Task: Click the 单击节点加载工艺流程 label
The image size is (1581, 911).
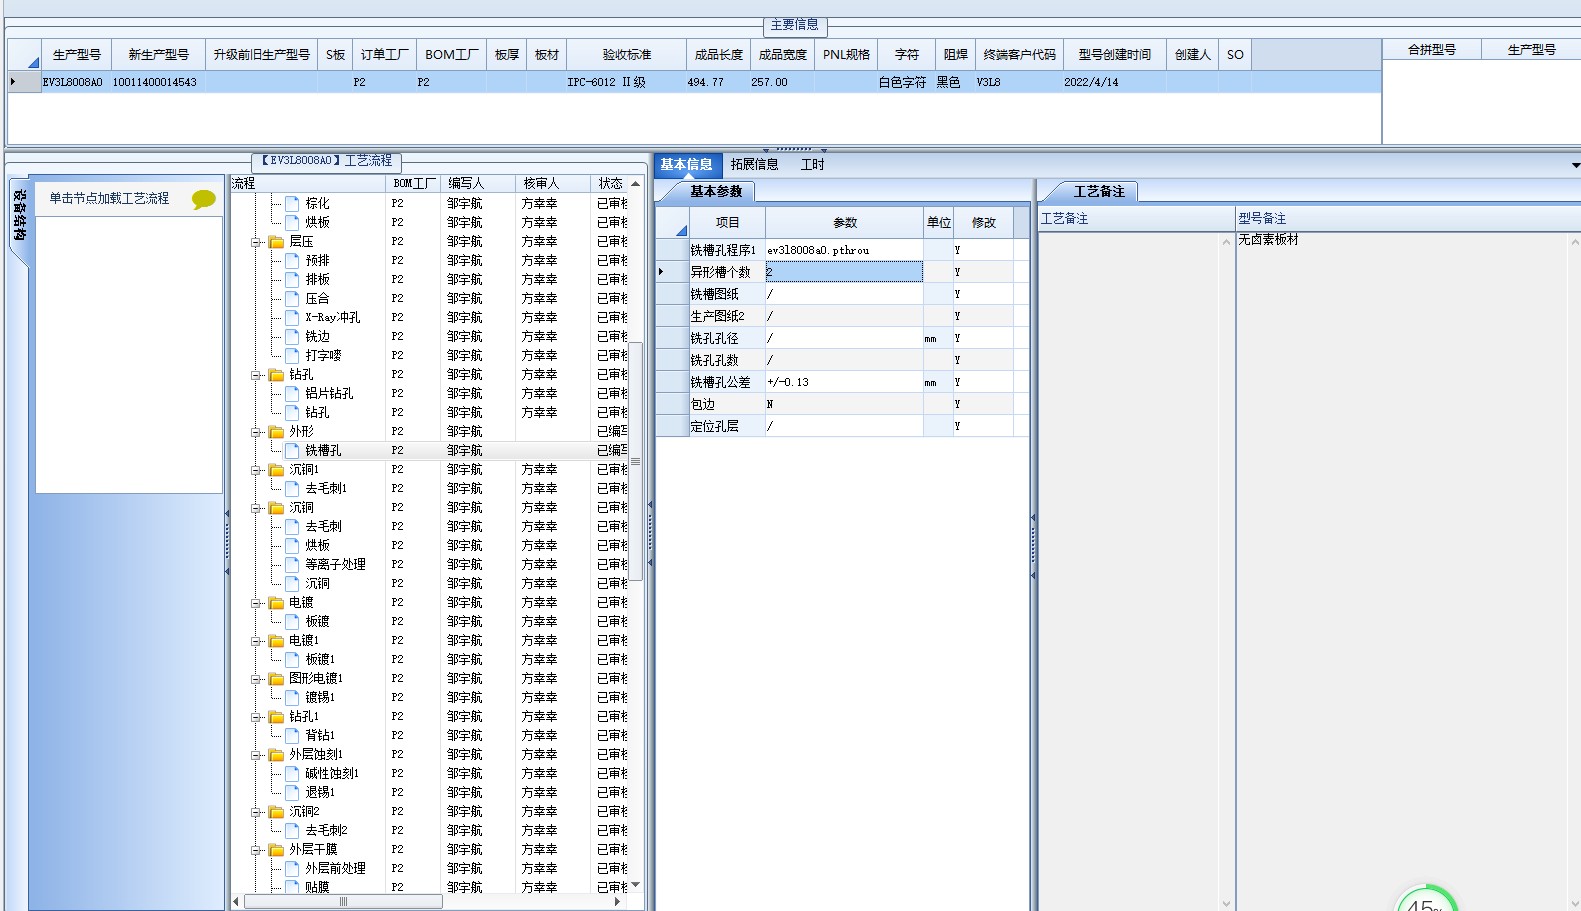Action: click(x=109, y=199)
